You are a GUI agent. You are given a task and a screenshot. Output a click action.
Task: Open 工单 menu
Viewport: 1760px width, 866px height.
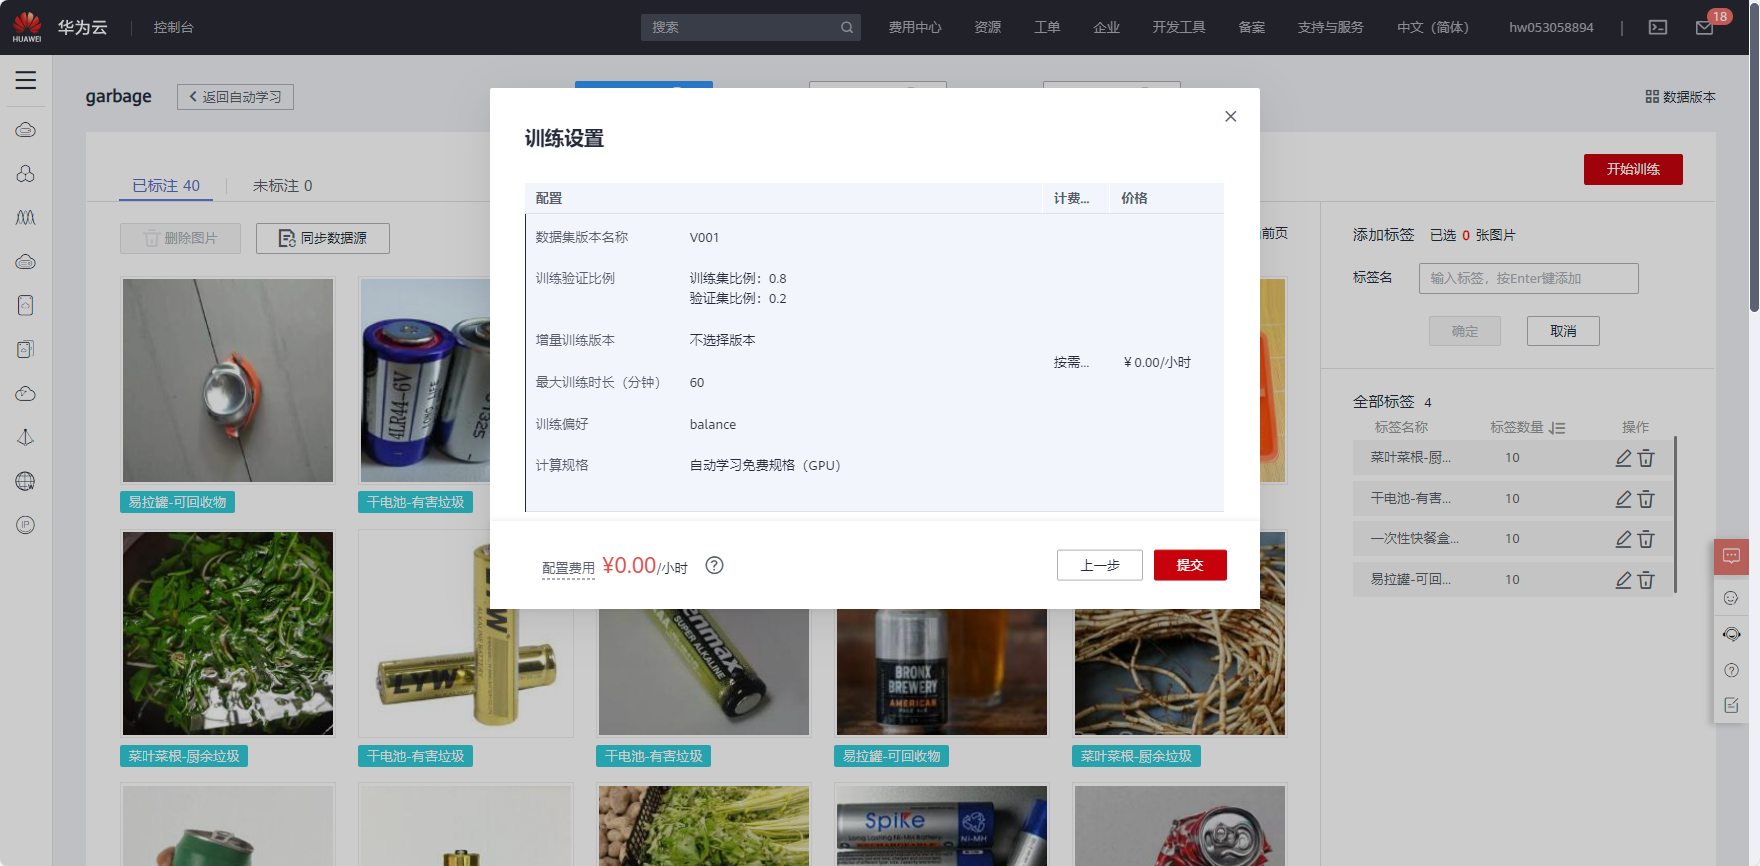click(1047, 28)
